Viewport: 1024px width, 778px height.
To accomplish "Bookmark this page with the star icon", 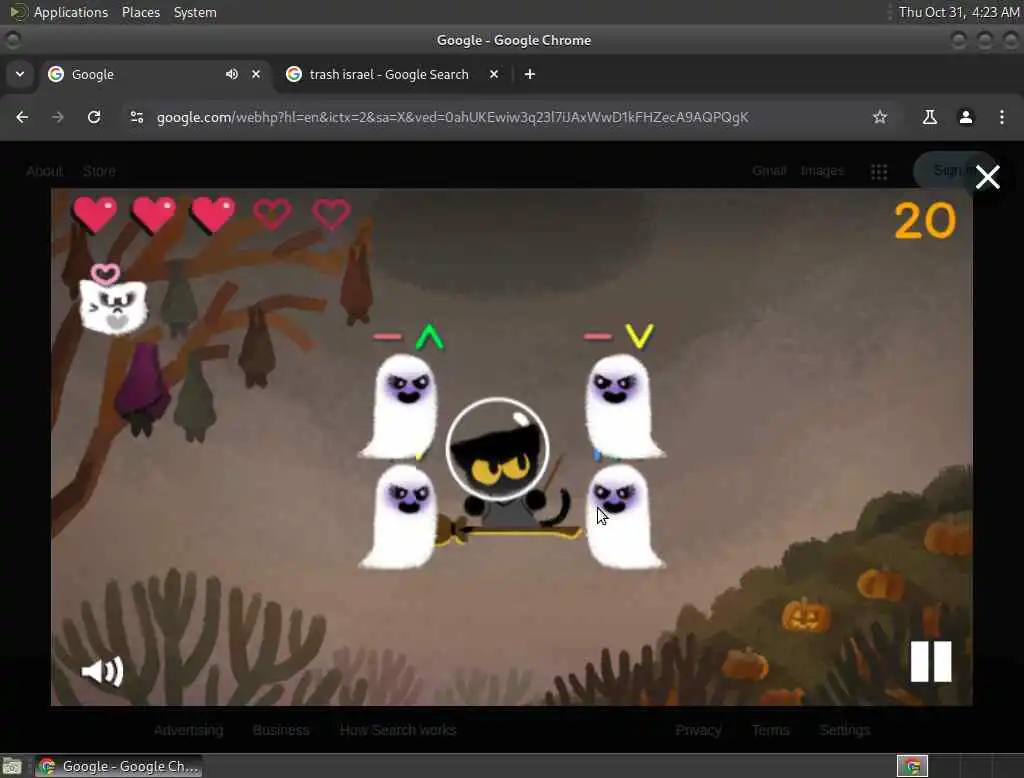I will point(880,117).
